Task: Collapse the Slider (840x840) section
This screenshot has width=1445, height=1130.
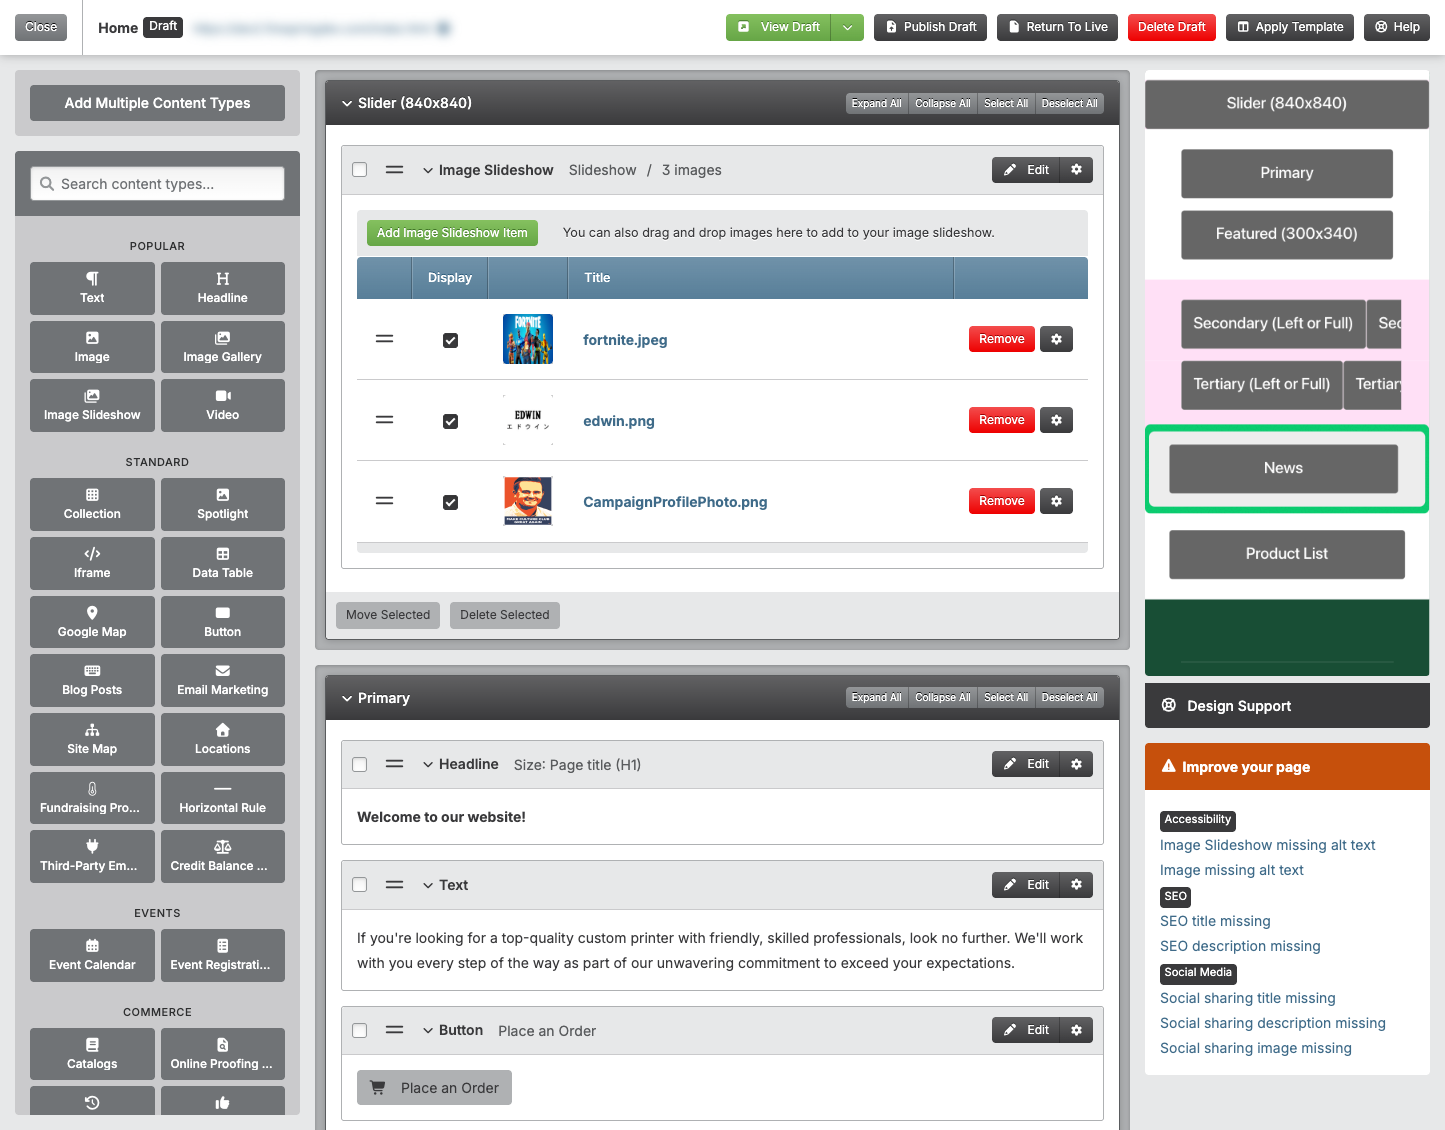Action: coord(347,103)
